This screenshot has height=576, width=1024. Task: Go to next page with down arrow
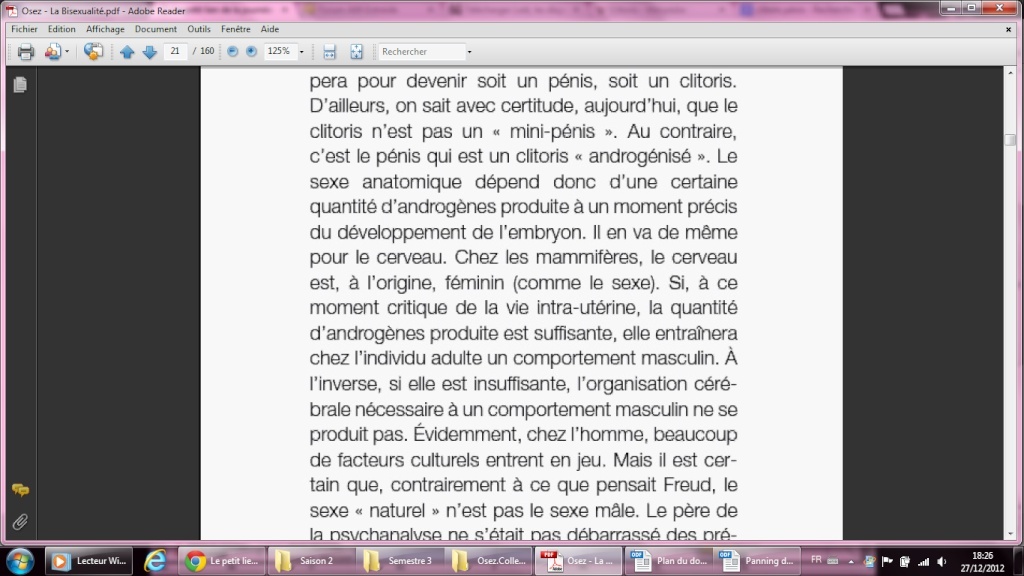click(150, 52)
